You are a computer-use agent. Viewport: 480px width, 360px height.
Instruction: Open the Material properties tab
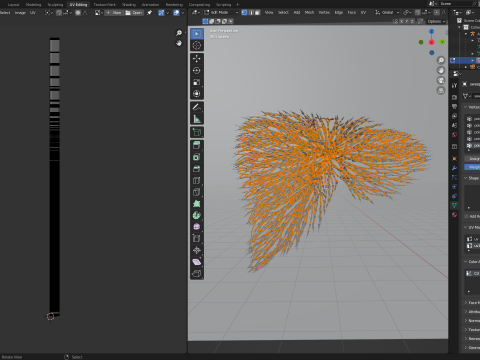pos(454,215)
